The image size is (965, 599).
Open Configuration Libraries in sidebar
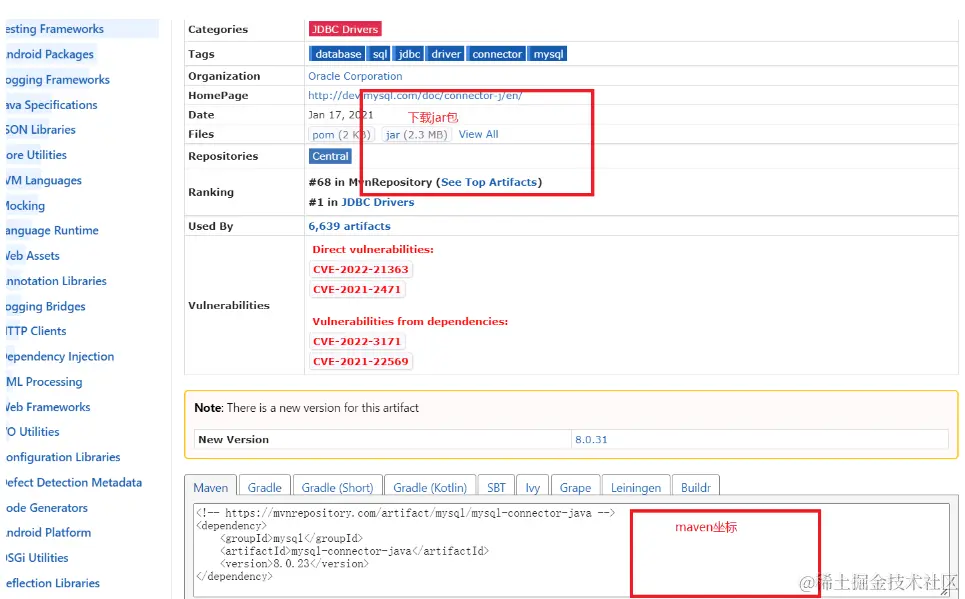point(62,457)
